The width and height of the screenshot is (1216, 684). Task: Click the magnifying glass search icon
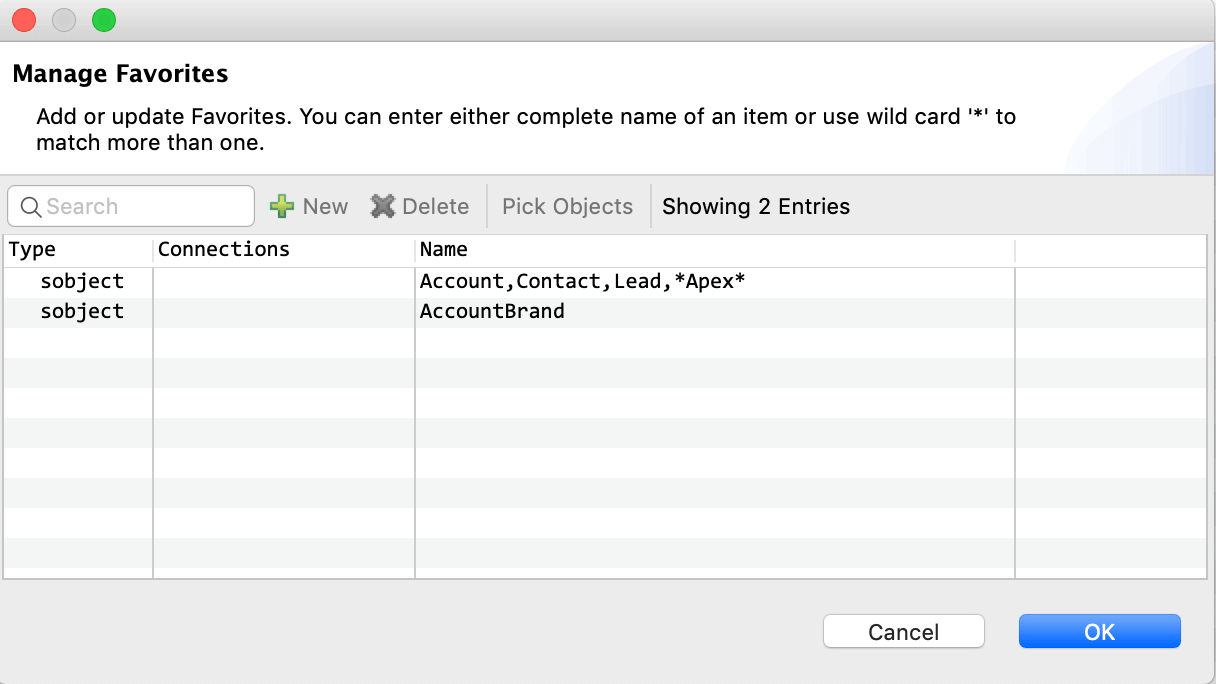[31, 206]
